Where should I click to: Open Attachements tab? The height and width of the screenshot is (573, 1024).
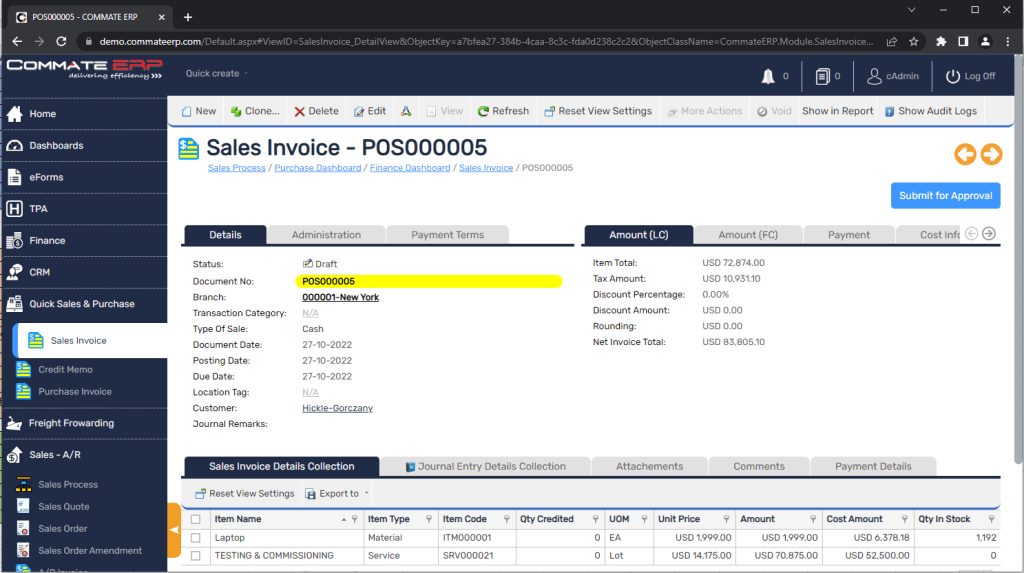[649, 467]
